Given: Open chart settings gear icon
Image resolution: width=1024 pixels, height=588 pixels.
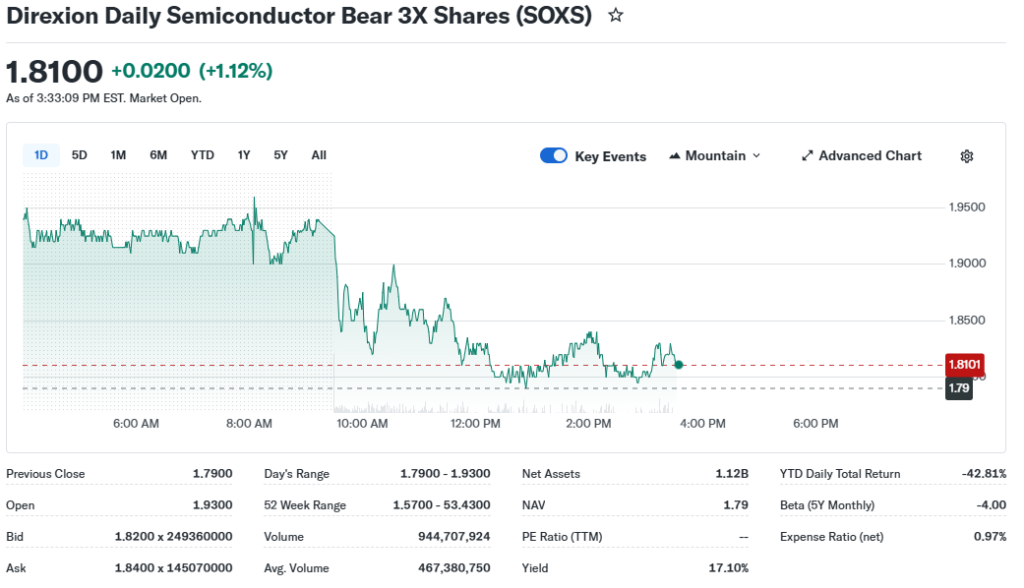Looking at the screenshot, I should coord(966,156).
